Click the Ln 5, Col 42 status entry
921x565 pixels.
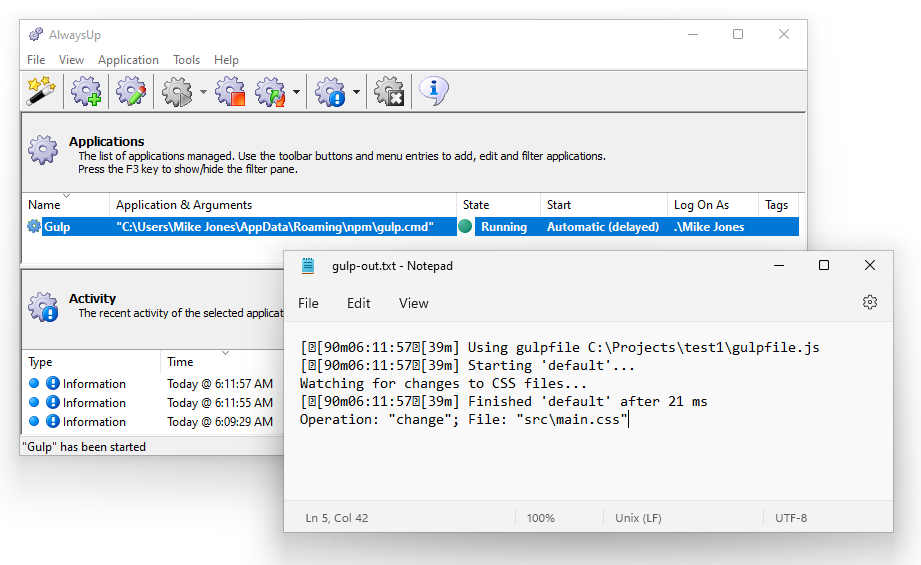click(x=337, y=518)
